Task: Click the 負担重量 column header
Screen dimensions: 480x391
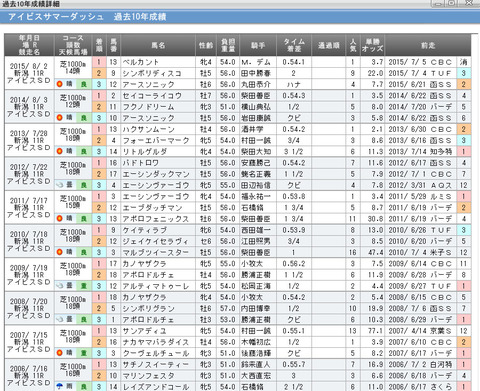Action: tap(228, 45)
